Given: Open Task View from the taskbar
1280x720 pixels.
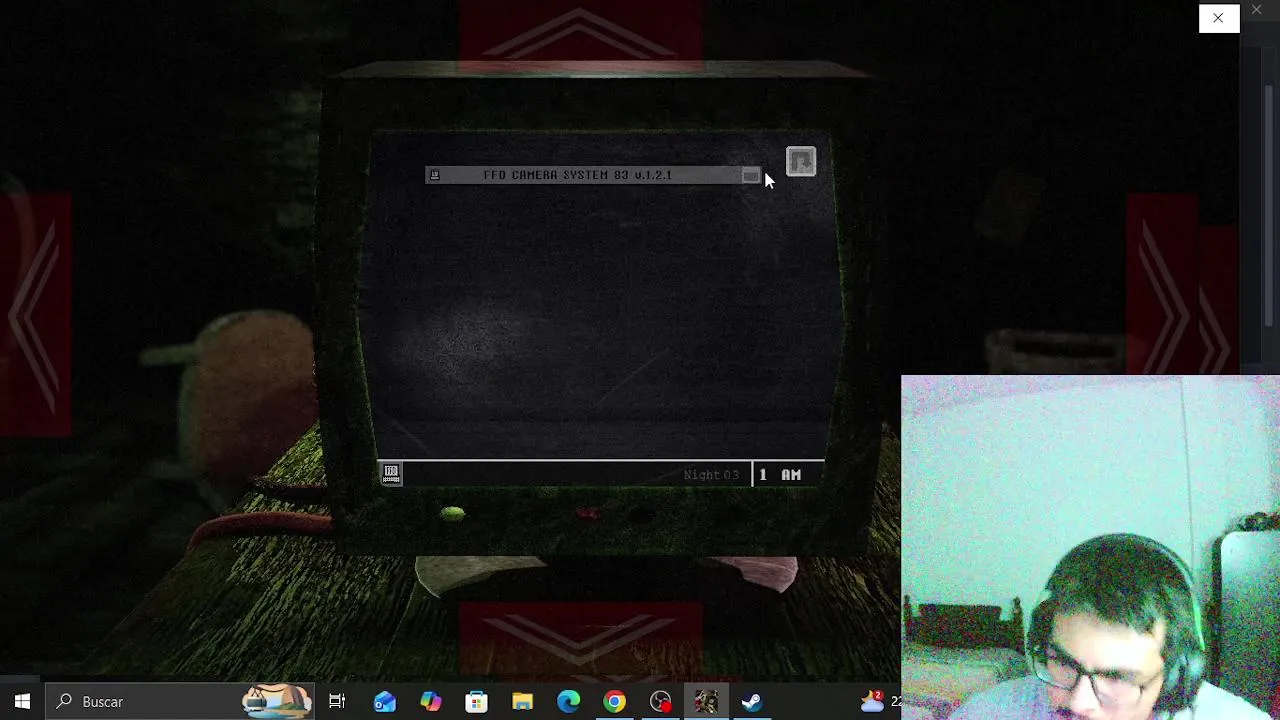Looking at the screenshot, I should point(337,702).
